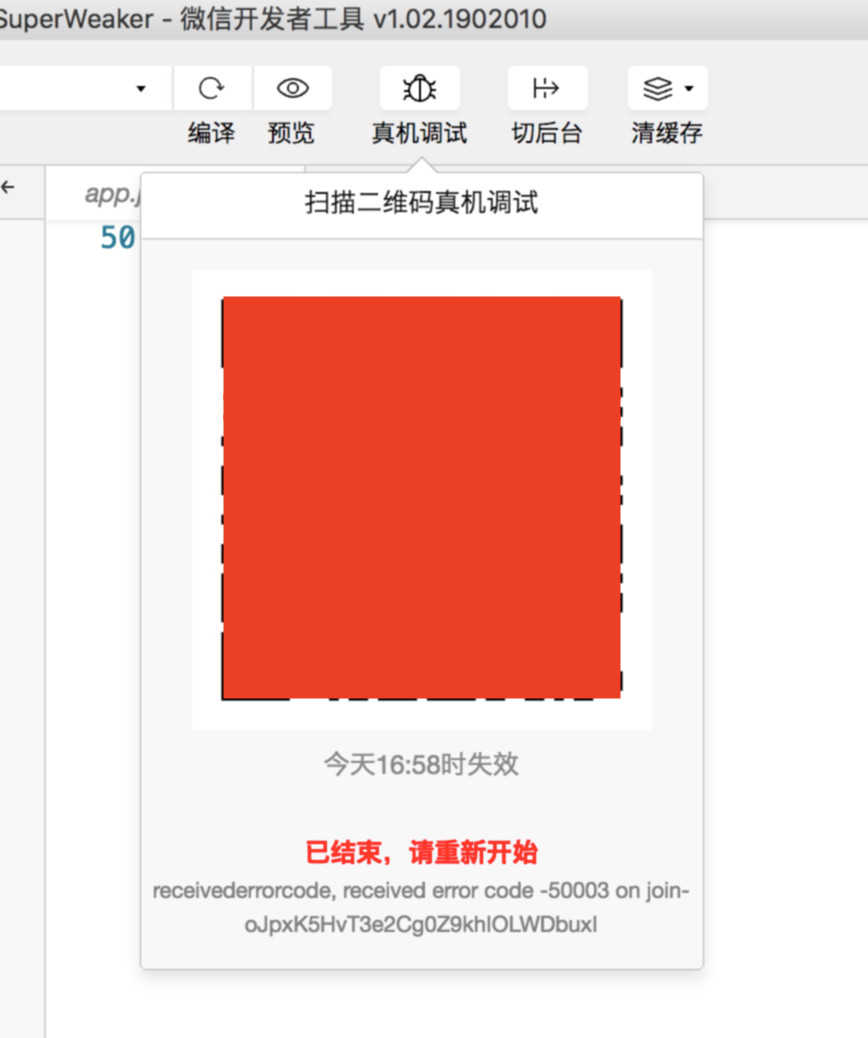Image resolution: width=868 pixels, height=1038 pixels.
Task: Select the app.js editor tab
Action: 111,193
